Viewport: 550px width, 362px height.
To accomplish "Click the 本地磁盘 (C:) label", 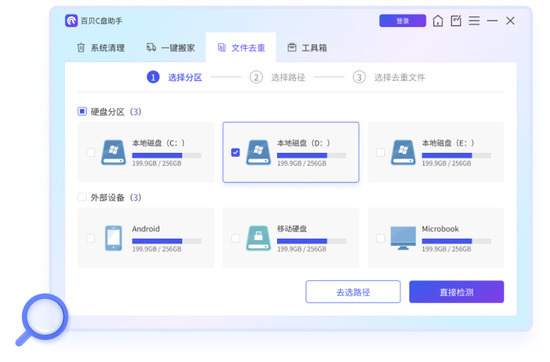I will [x=159, y=143].
